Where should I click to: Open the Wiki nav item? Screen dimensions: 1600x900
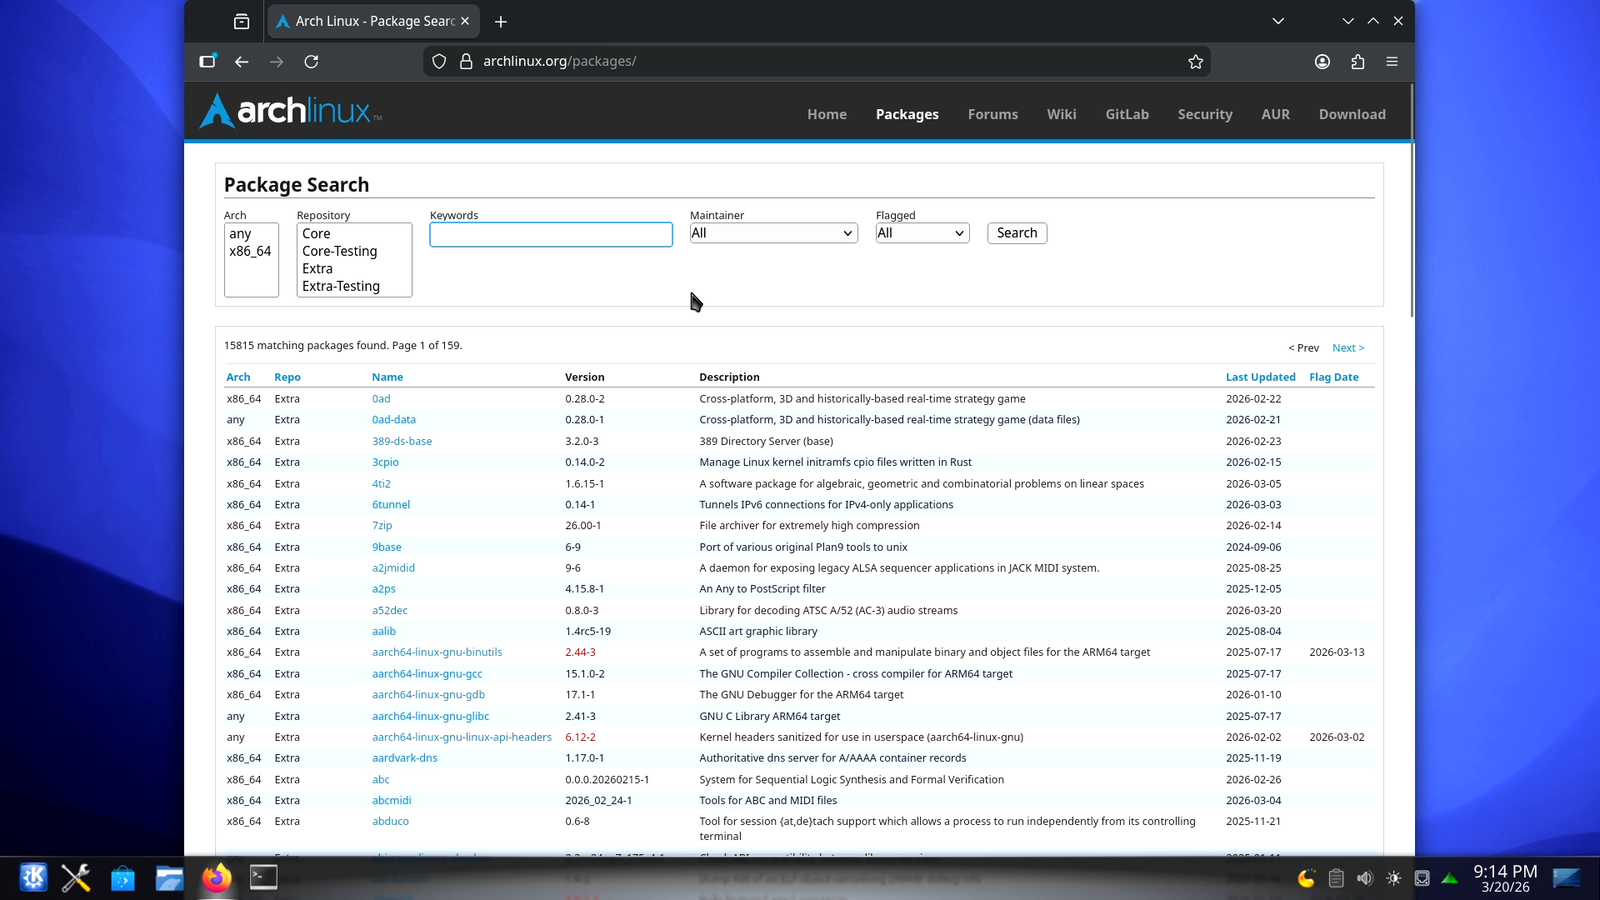pyautogui.click(x=1062, y=114)
